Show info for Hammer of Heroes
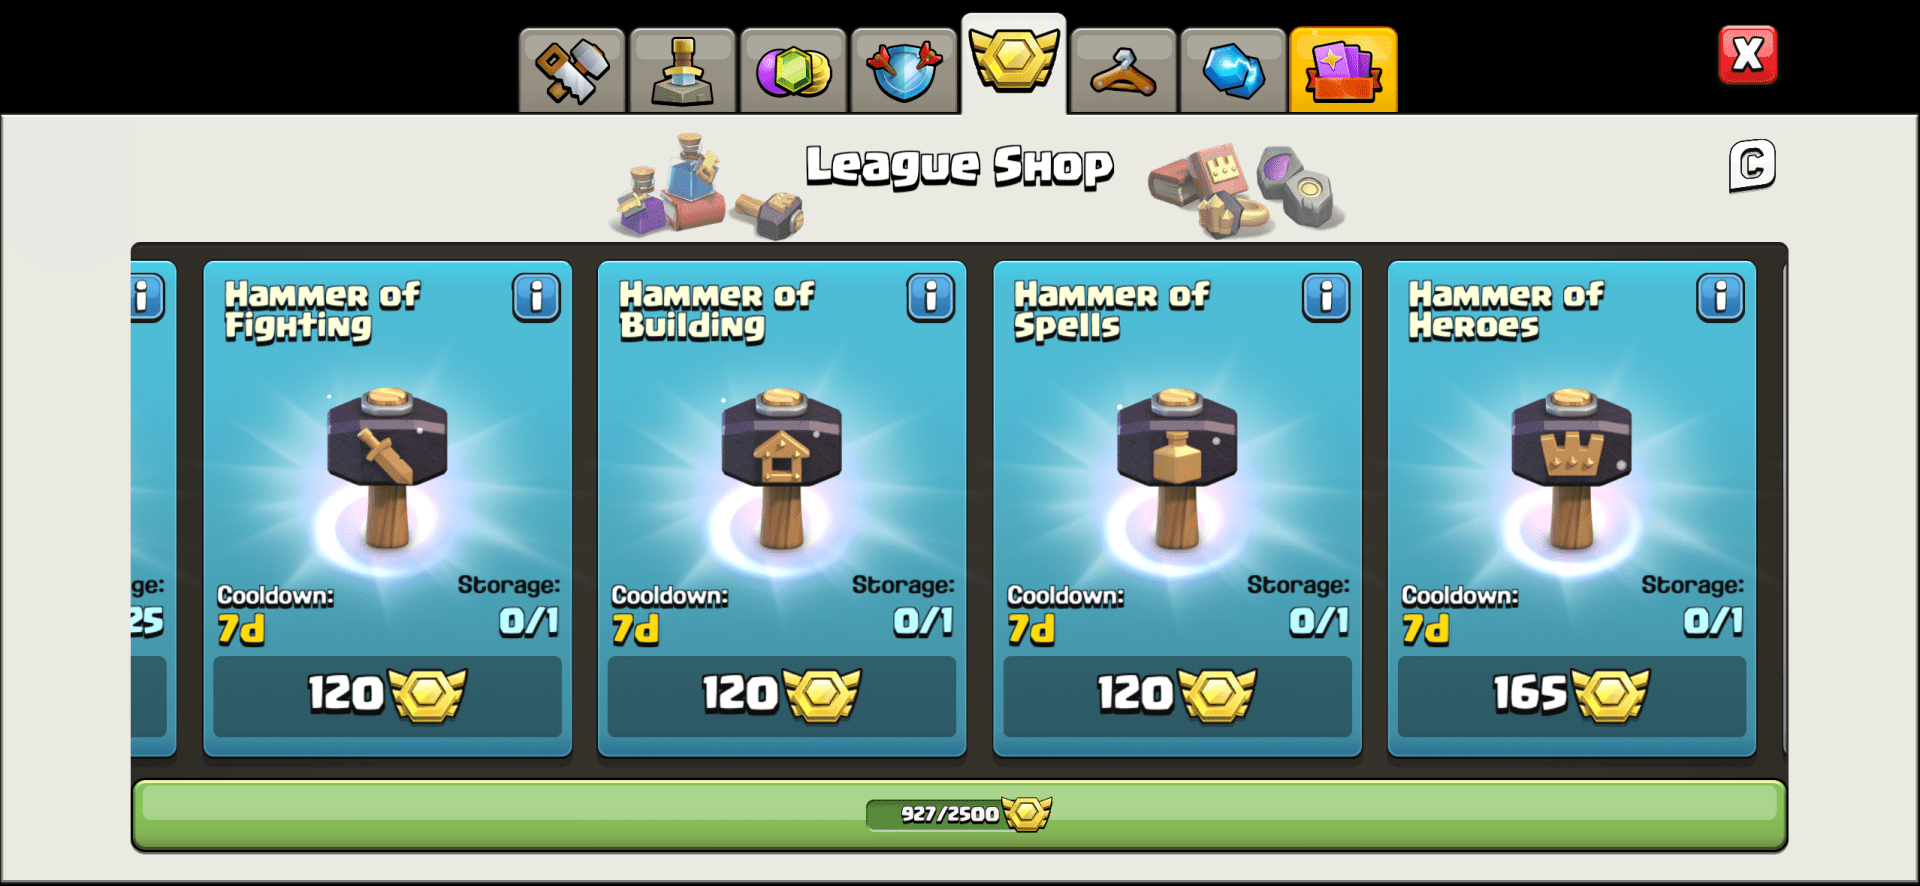 (x=1720, y=297)
